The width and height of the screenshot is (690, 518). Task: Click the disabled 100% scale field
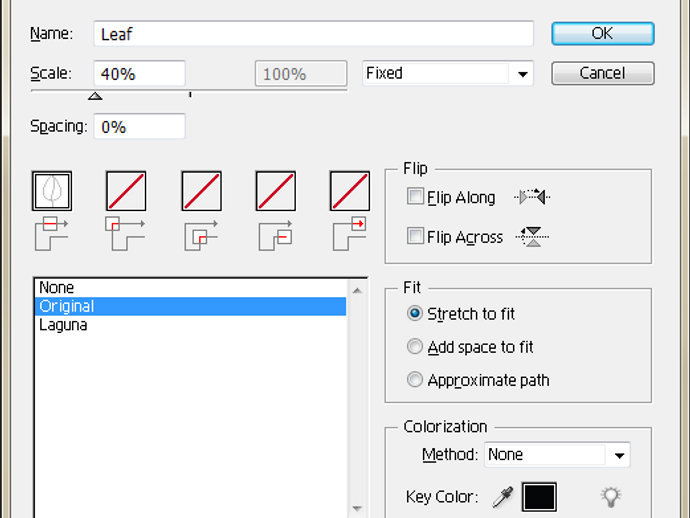click(301, 73)
